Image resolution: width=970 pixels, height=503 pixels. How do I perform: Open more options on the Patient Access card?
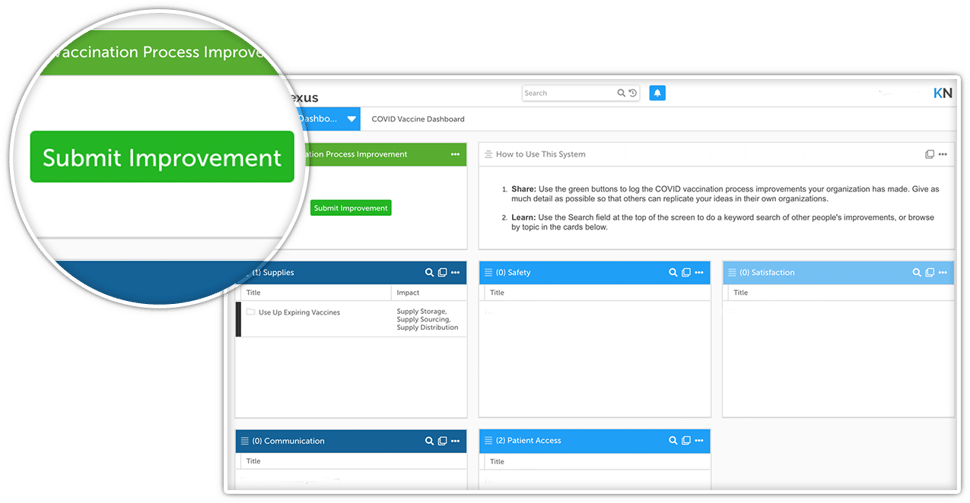coord(699,441)
